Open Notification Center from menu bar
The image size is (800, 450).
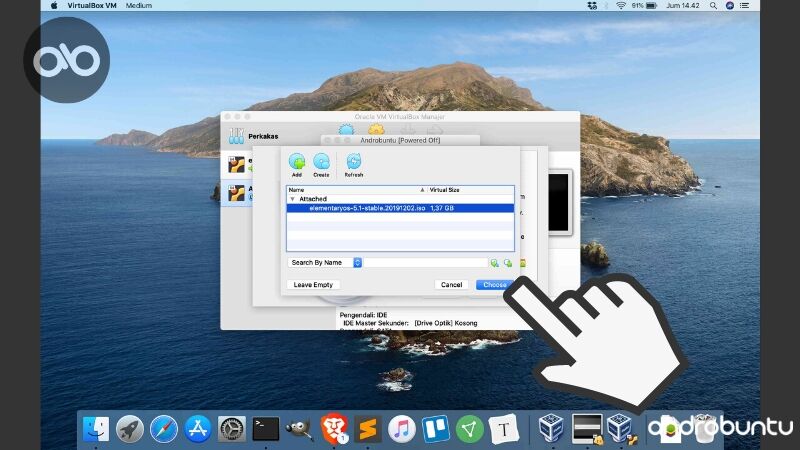point(745,6)
